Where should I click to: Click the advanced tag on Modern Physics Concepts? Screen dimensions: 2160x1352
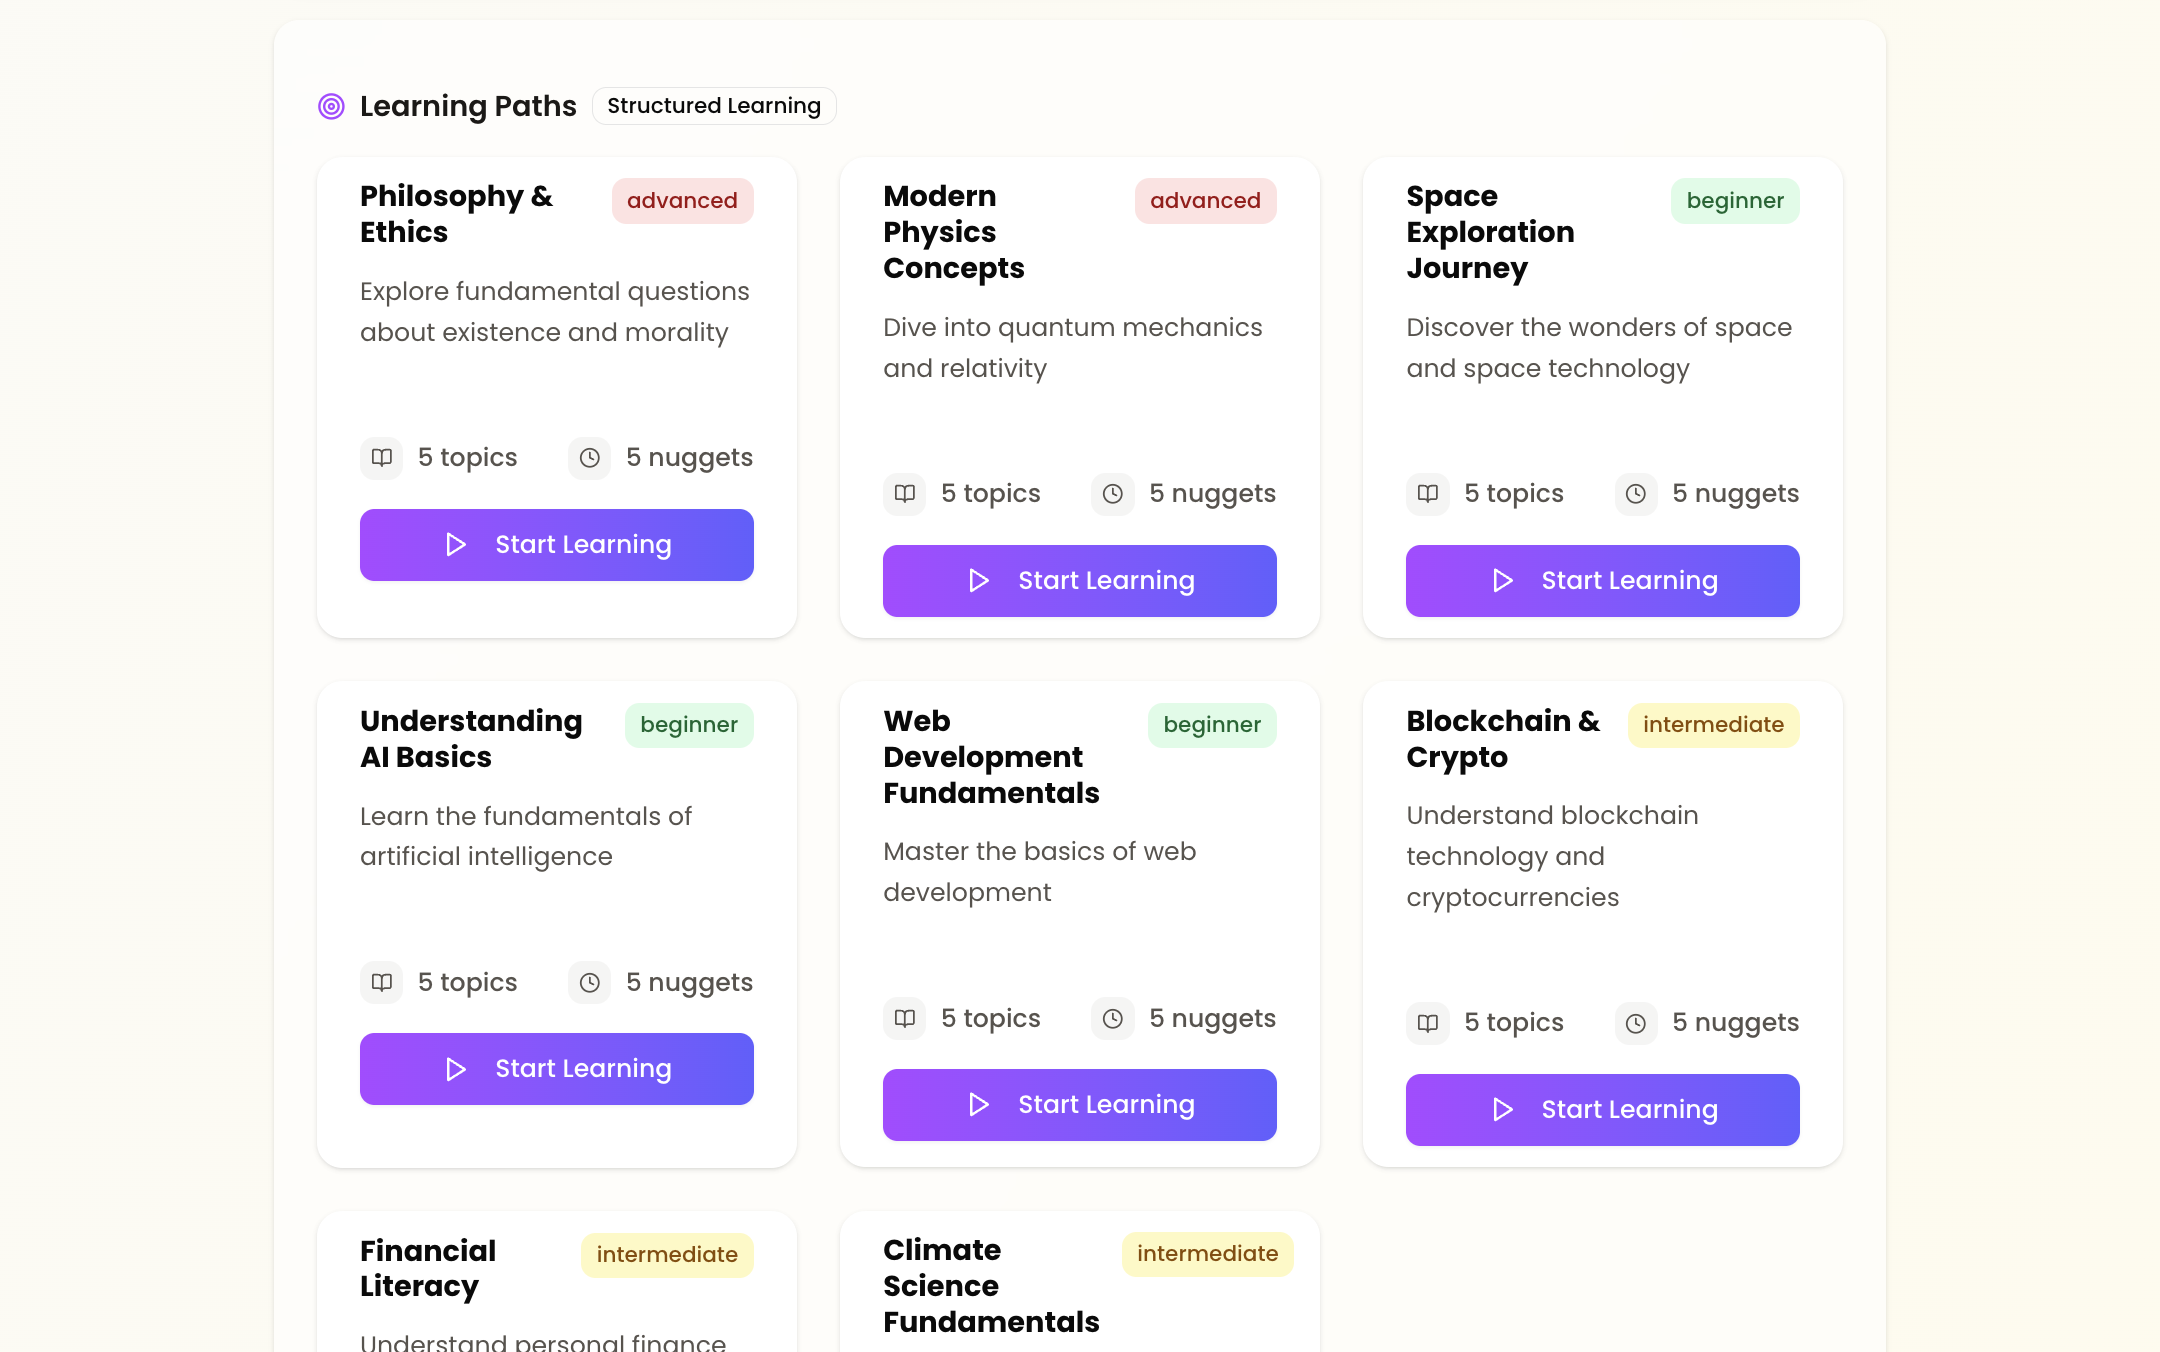coord(1206,201)
